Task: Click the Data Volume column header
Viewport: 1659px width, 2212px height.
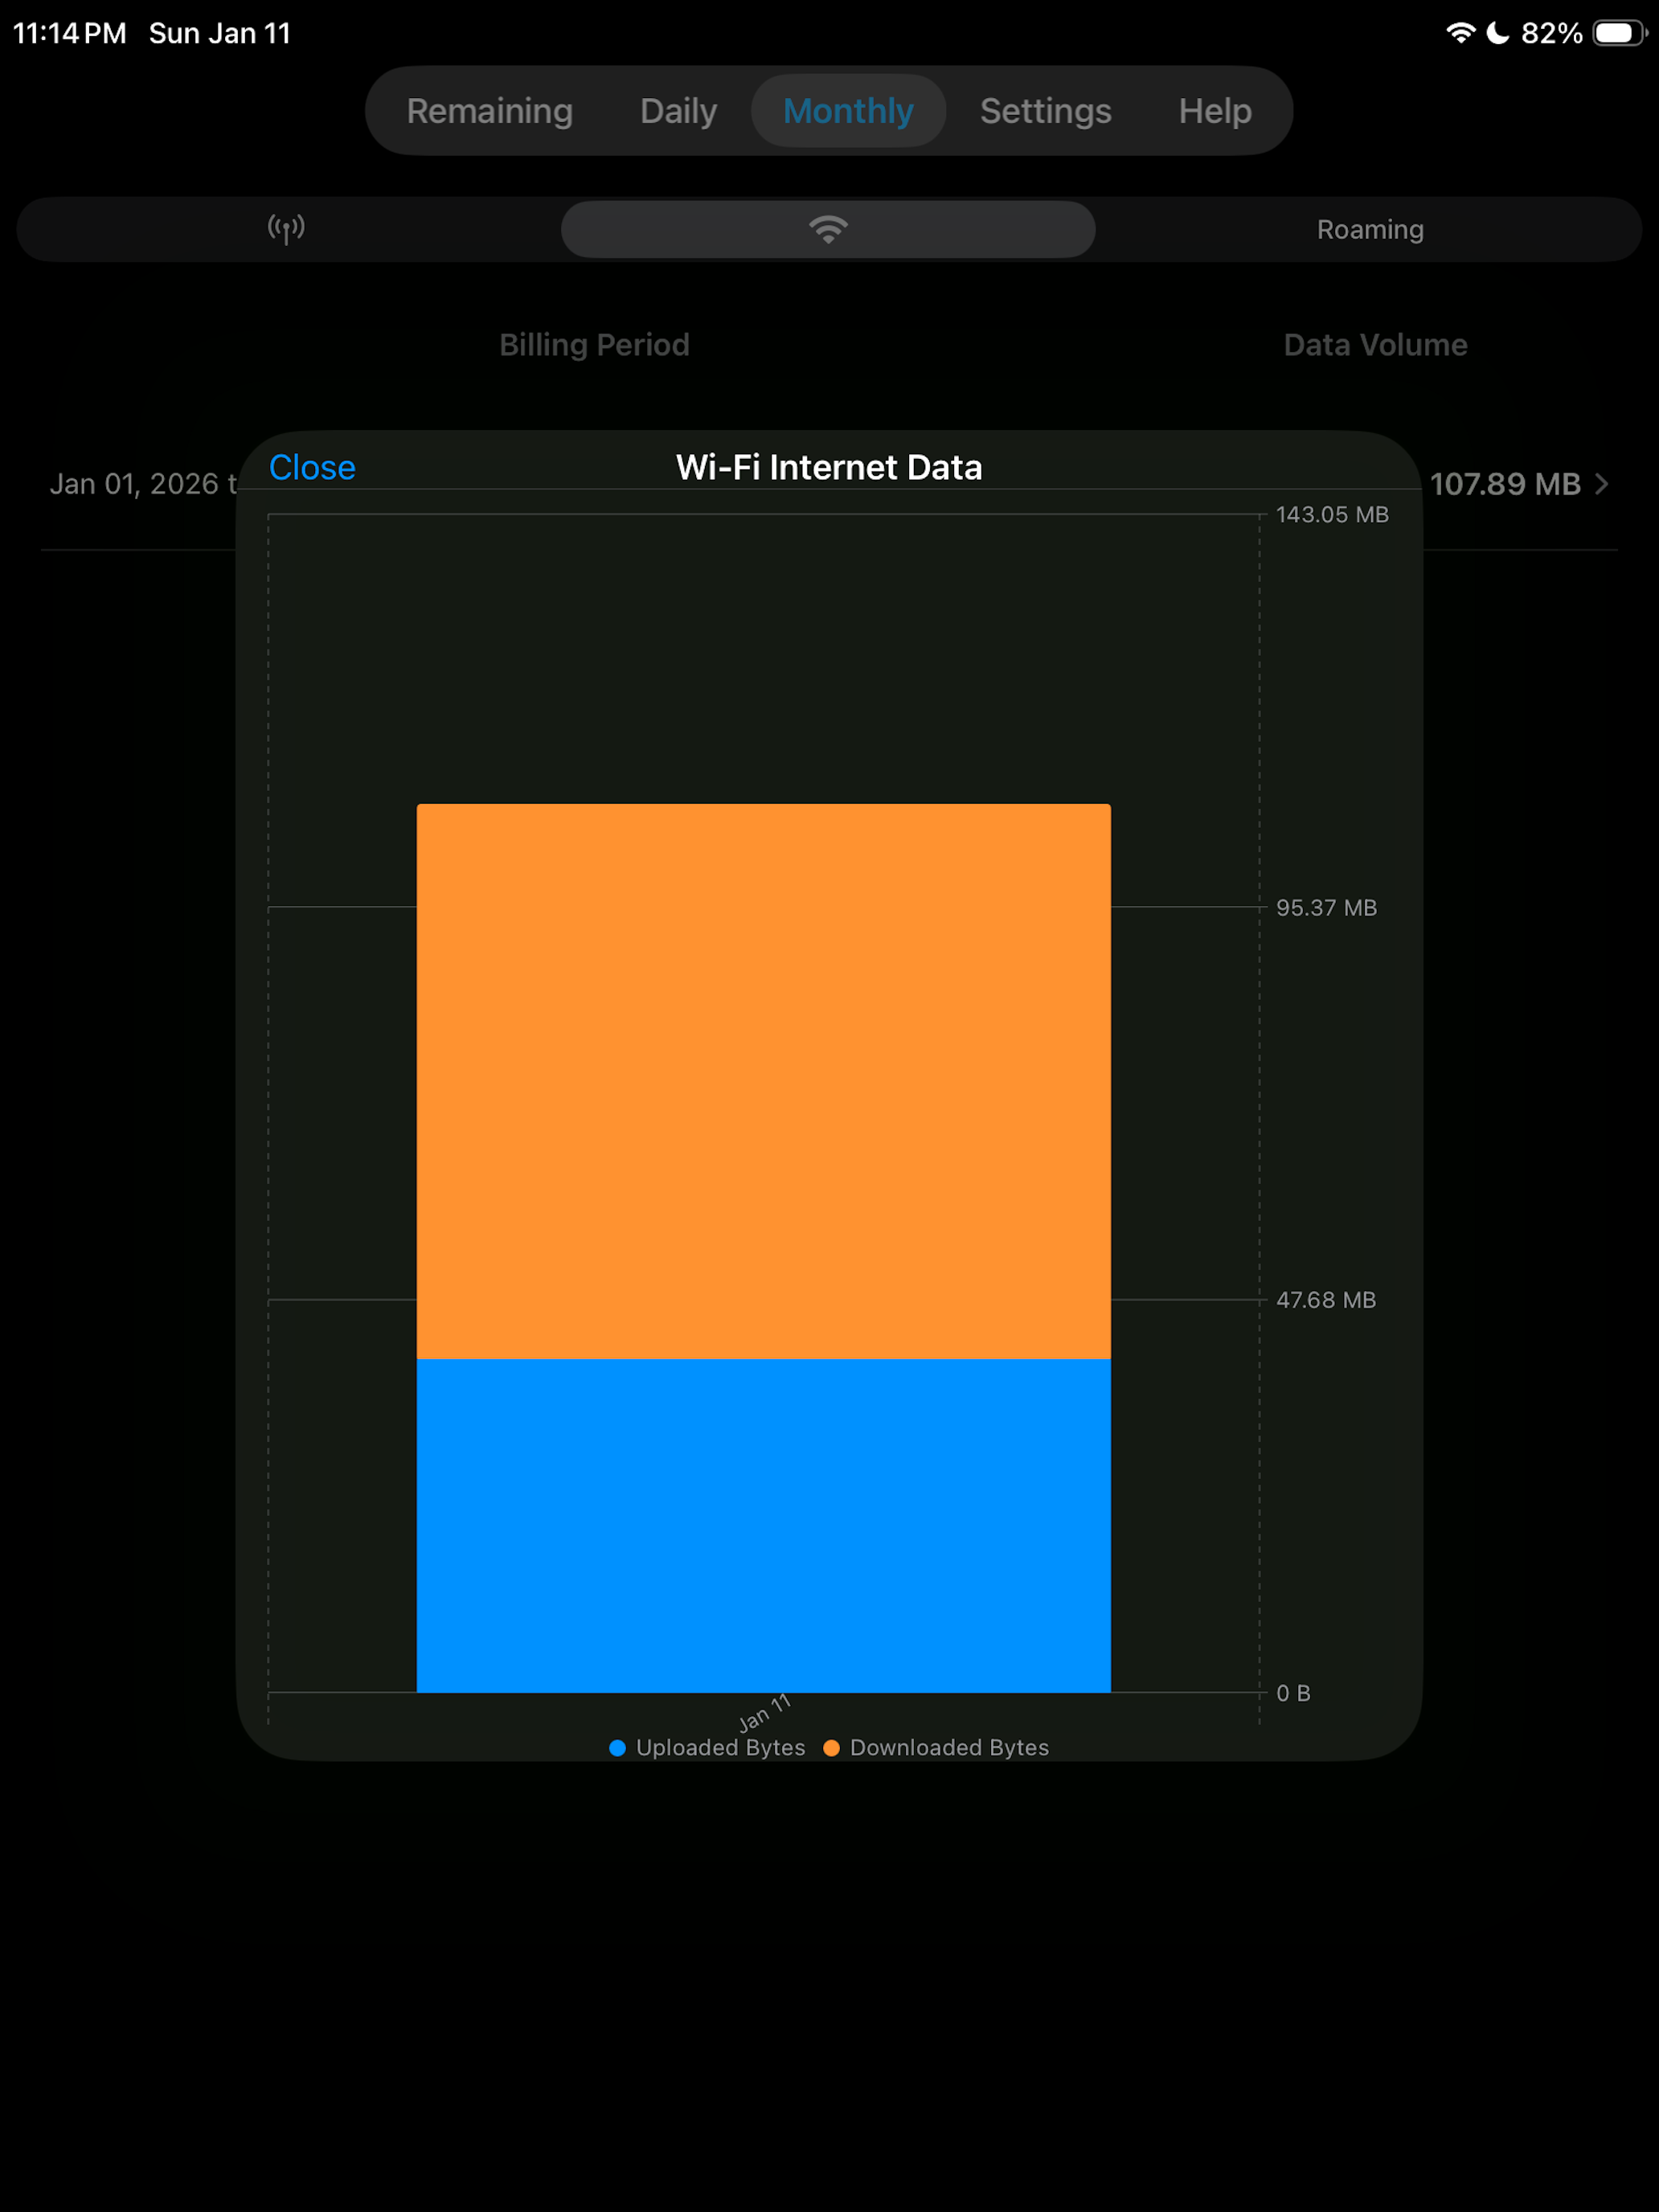Action: point(1375,345)
